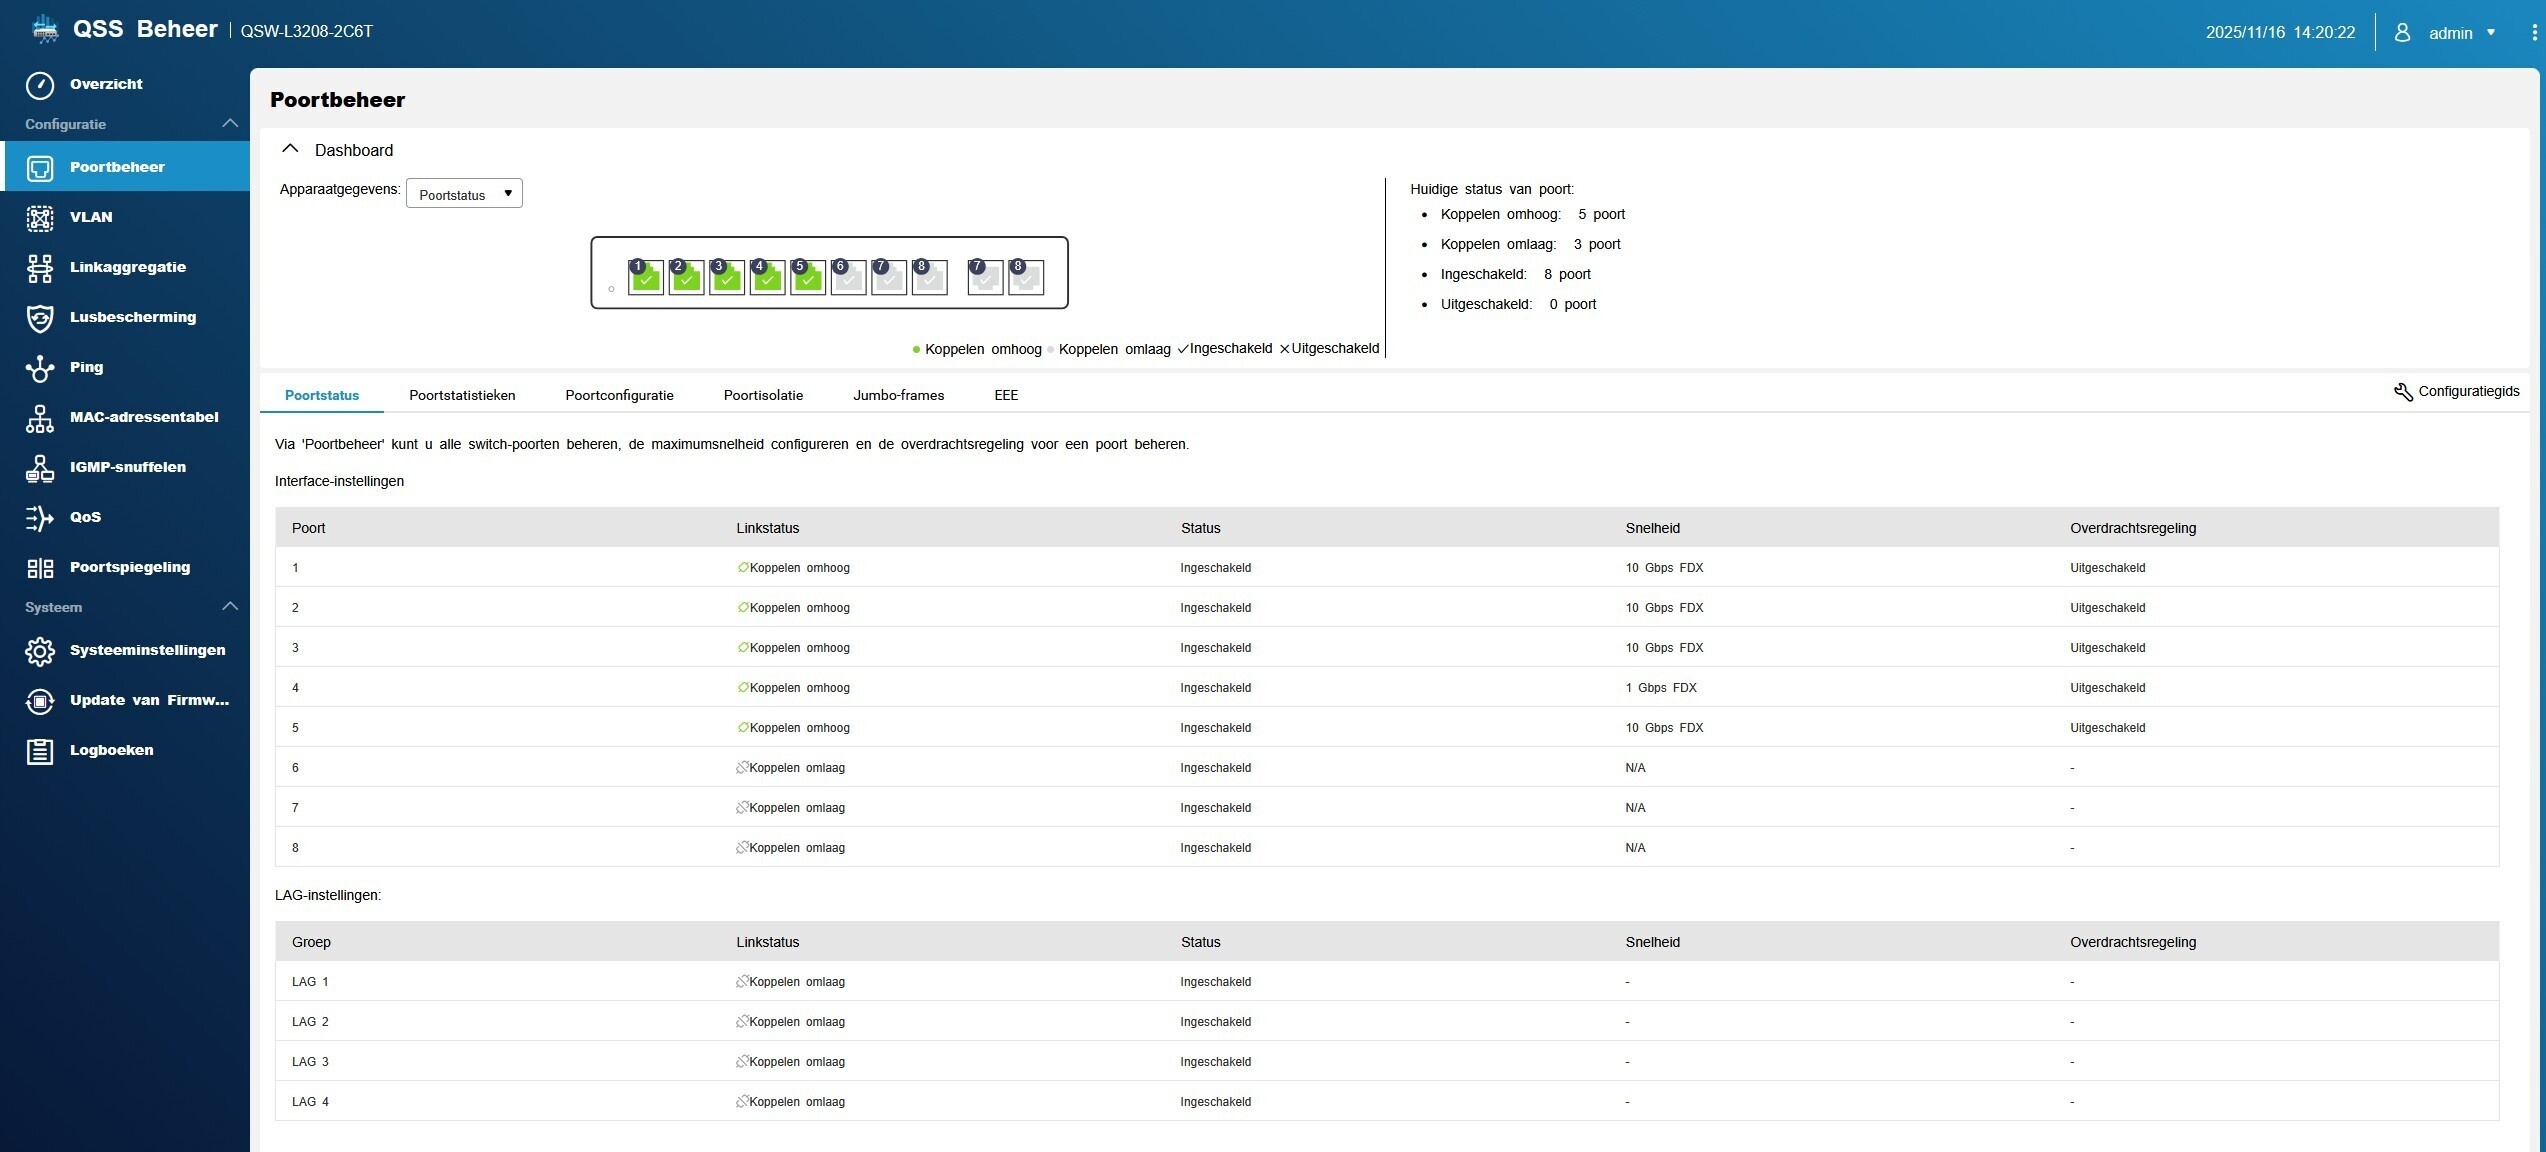Switch to the Poortstatistieken tab
The height and width of the screenshot is (1152, 2546).
(x=462, y=395)
